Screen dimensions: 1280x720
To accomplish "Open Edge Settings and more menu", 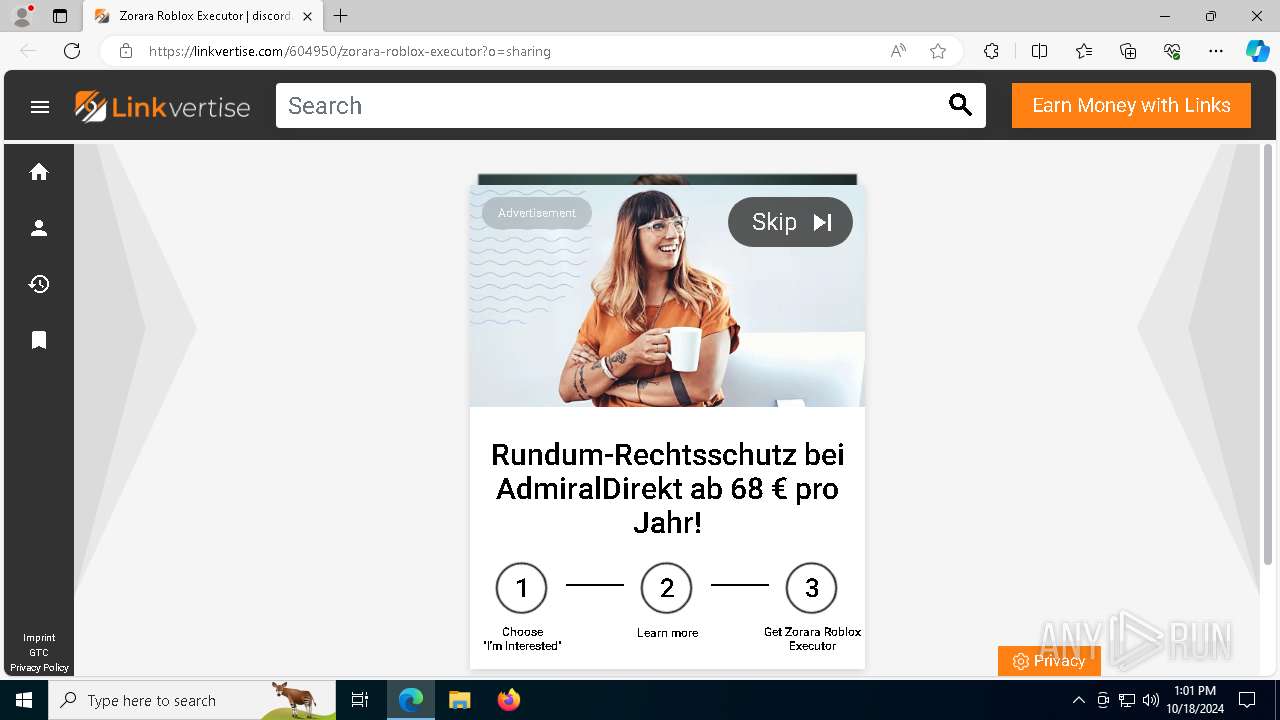I will click(x=1216, y=51).
